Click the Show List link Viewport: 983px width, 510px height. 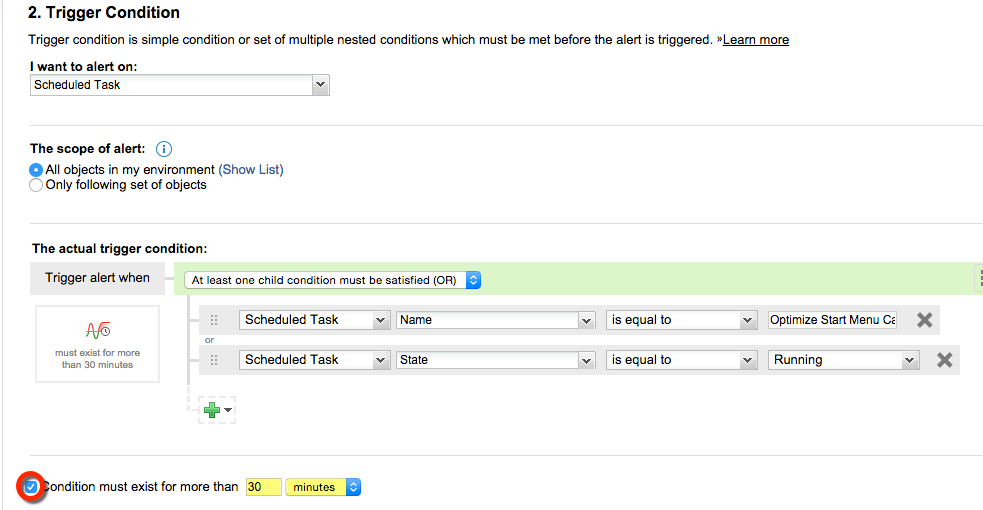[x=251, y=170]
